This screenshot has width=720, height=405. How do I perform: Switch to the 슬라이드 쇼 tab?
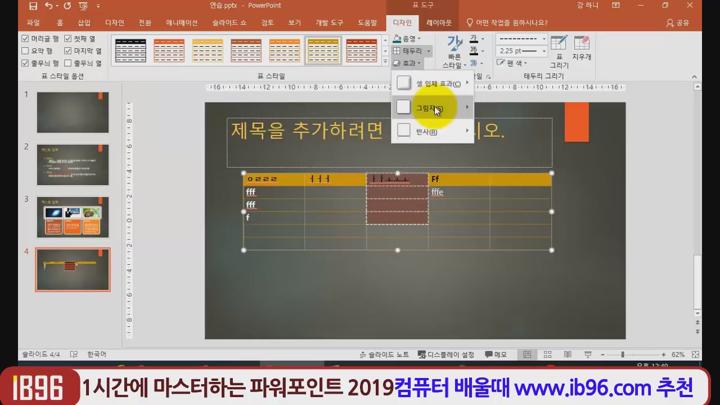(x=229, y=22)
